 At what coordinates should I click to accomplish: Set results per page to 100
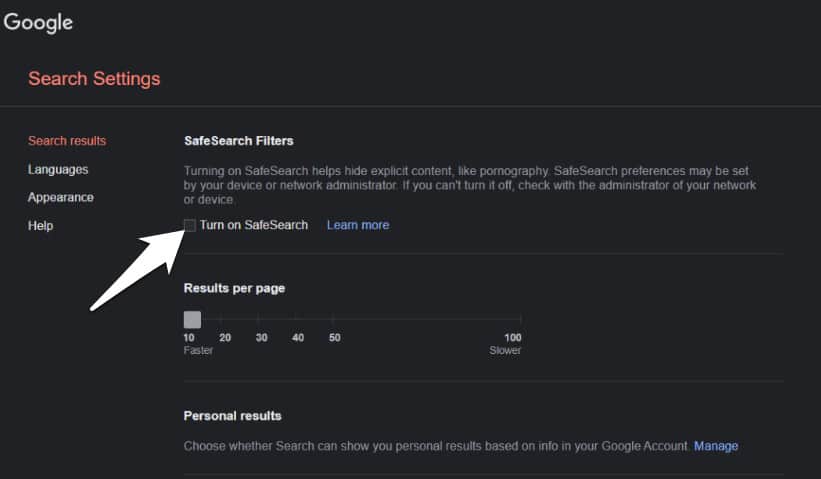click(520, 318)
